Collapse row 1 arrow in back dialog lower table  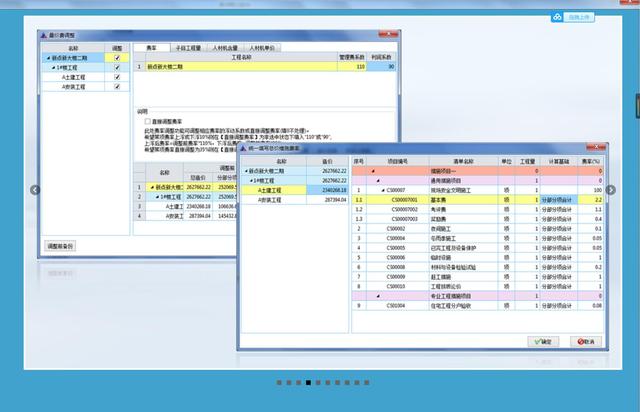(x=153, y=187)
